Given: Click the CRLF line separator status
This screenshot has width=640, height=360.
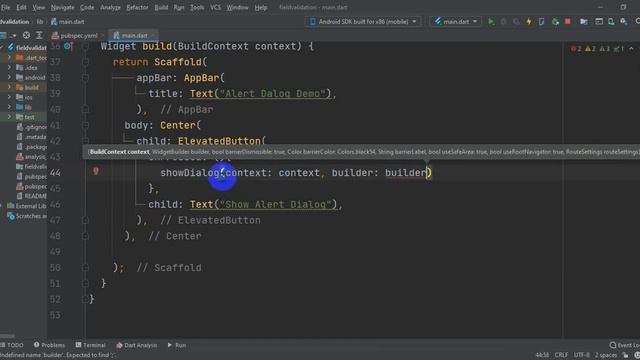Looking at the screenshot, I should tap(561, 355).
